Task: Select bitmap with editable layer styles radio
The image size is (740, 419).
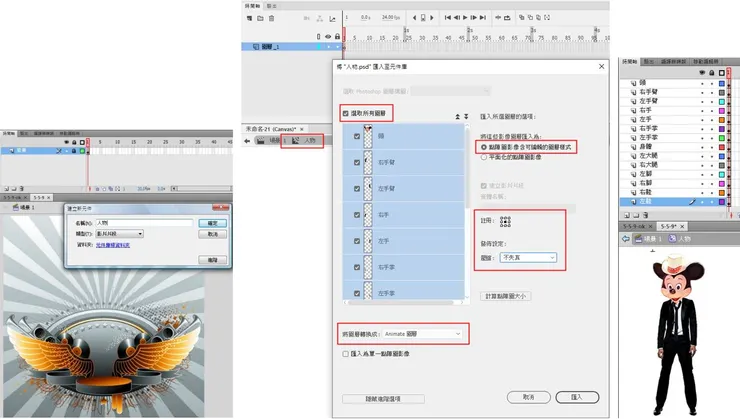Action: pyautogui.click(x=484, y=147)
